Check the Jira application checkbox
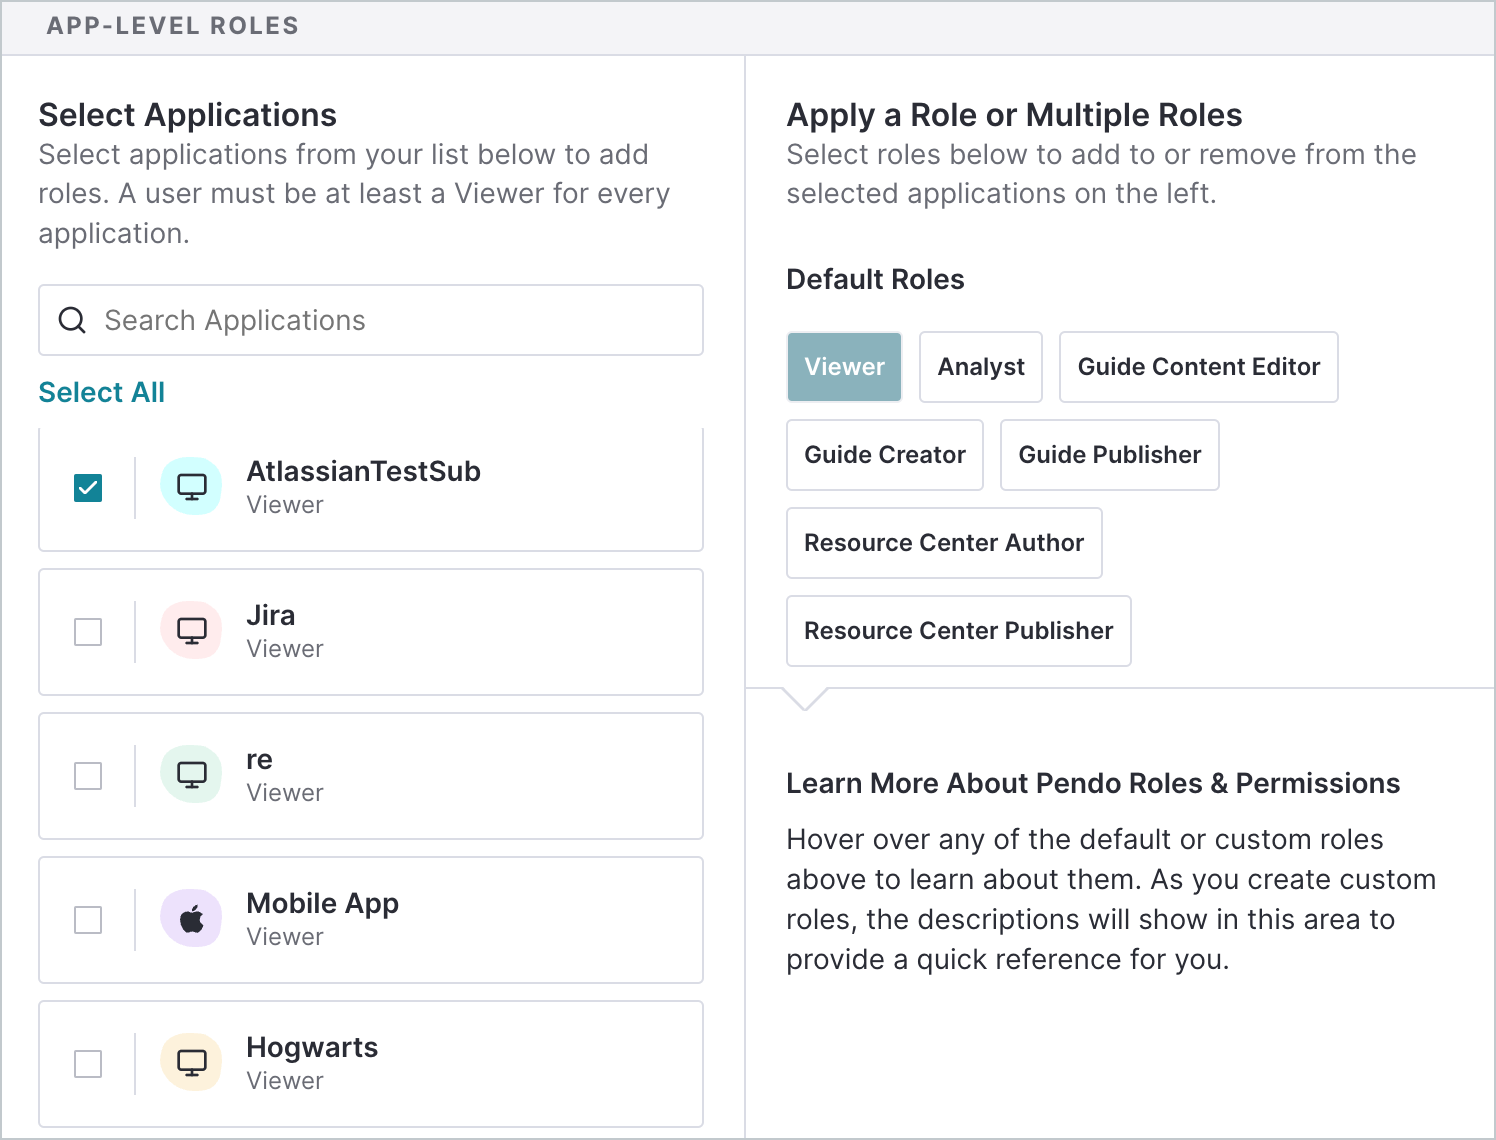Screen dimensions: 1496x1140 click(x=88, y=632)
